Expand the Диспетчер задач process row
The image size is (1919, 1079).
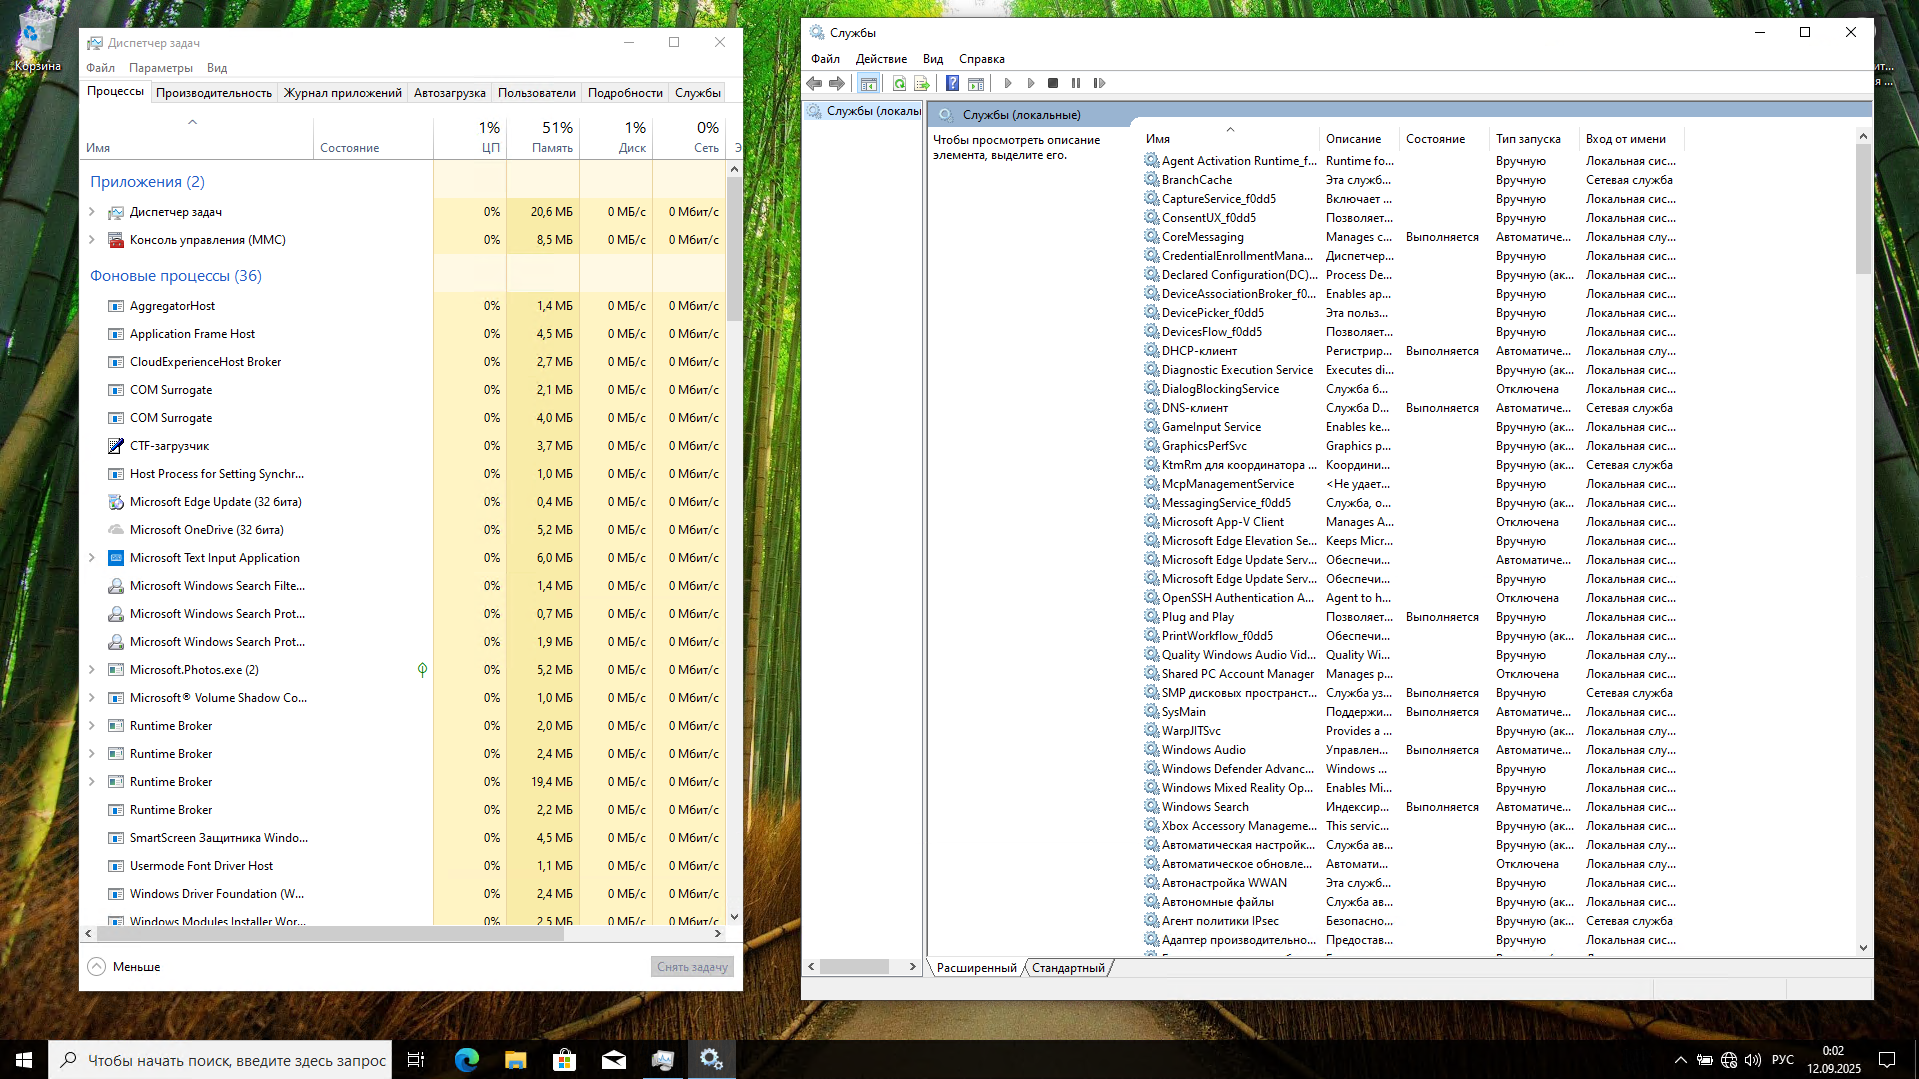92,212
